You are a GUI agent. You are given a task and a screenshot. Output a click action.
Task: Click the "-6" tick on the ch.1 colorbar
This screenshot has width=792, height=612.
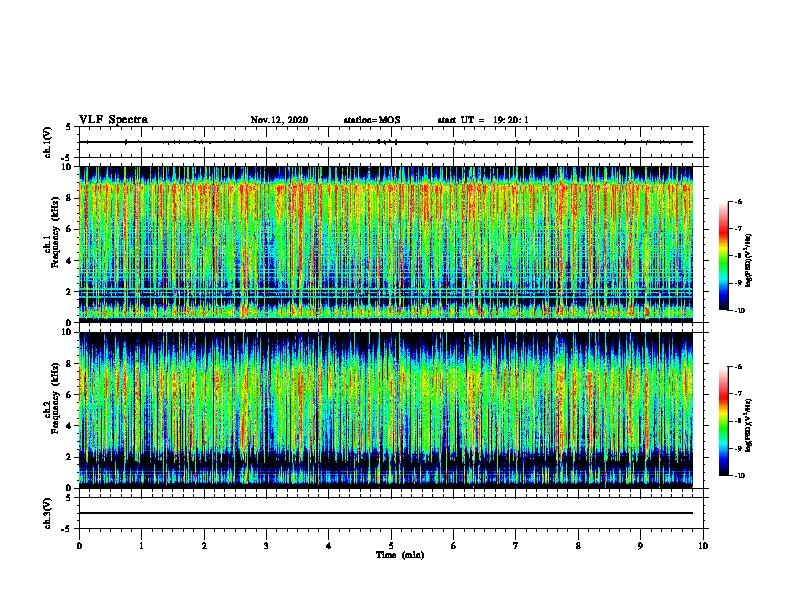738,202
